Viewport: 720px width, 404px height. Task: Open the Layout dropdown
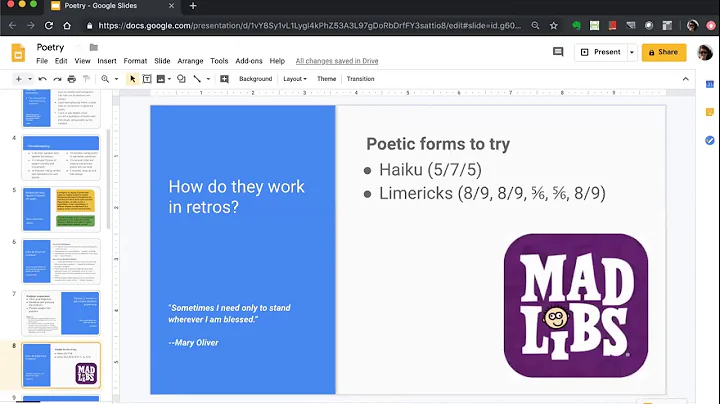point(295,79)
